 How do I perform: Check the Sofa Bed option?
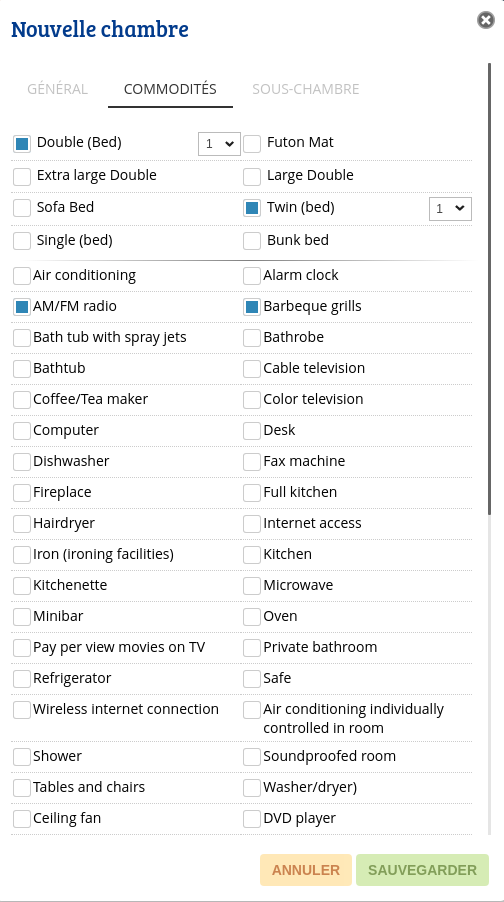[22, 208]
